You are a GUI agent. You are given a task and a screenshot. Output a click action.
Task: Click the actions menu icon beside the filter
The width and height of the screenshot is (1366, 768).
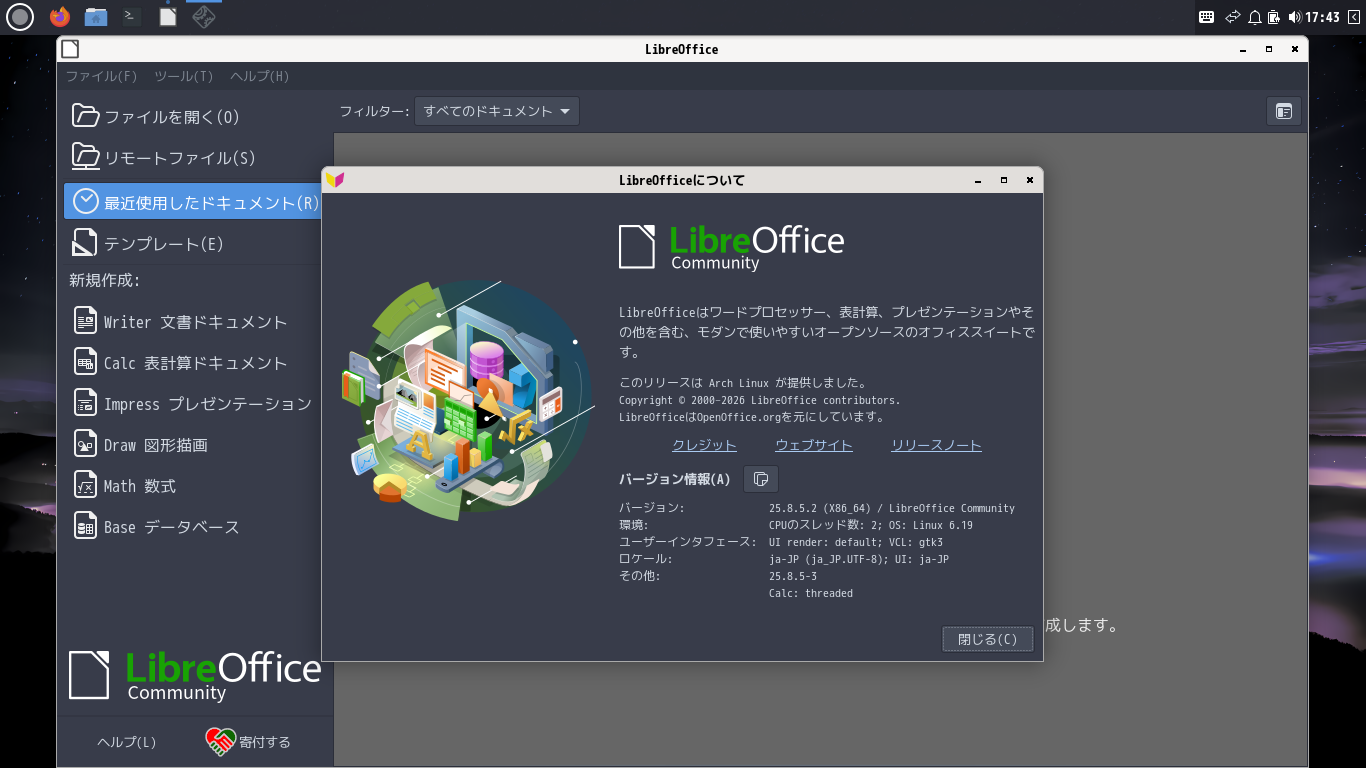coord(1284,111)
